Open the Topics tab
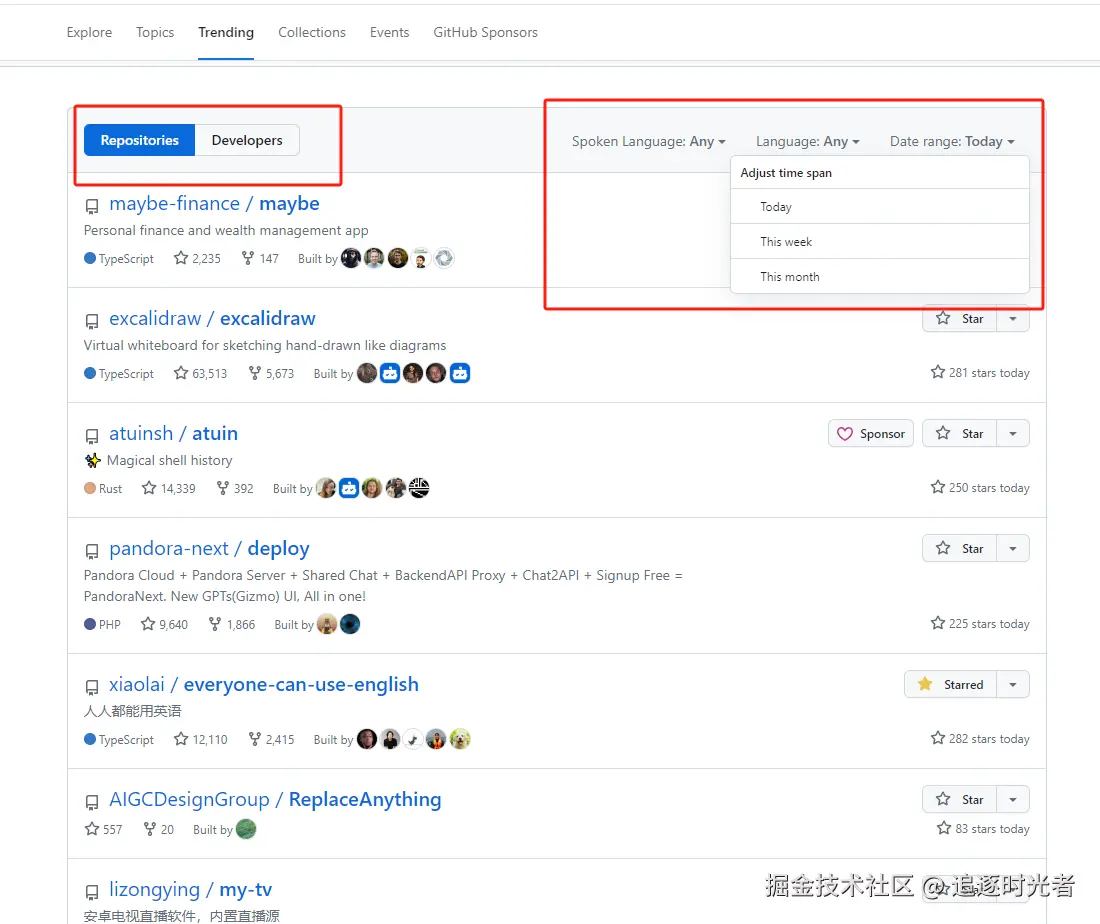1100x924 pixels. tap(155, 32)
